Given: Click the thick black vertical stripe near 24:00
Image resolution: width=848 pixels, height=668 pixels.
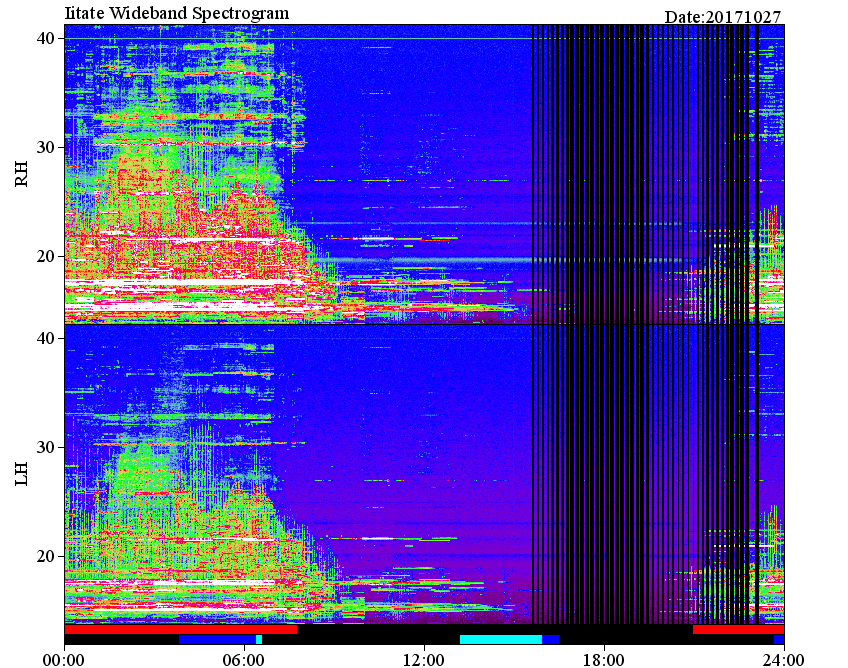Looking at the screenshot, I should [757, 325].
